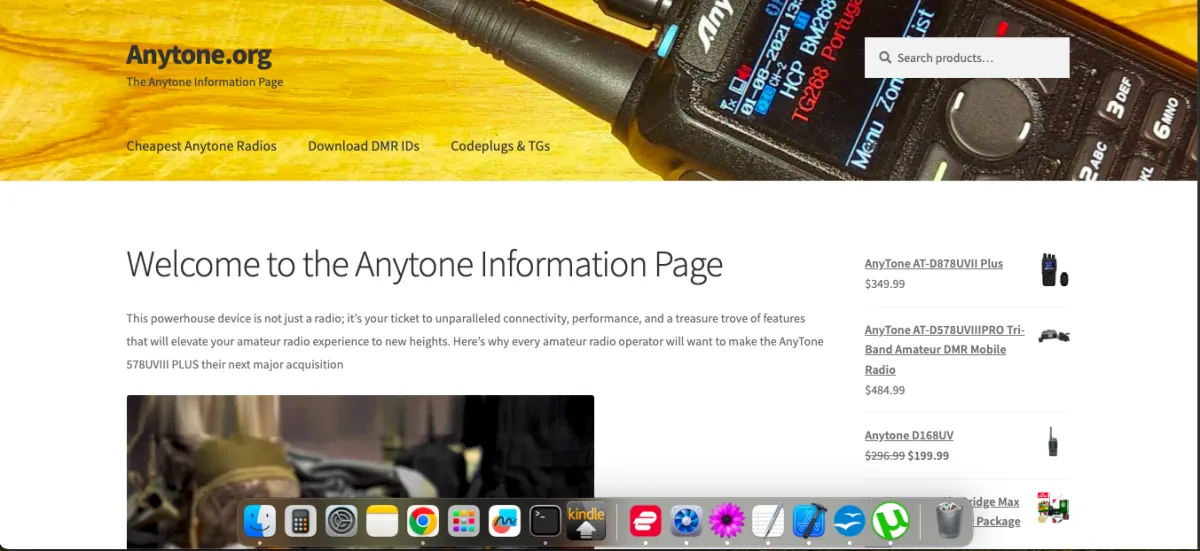
Task: Click the $199.99 sale price
Action: click(929, 456)
